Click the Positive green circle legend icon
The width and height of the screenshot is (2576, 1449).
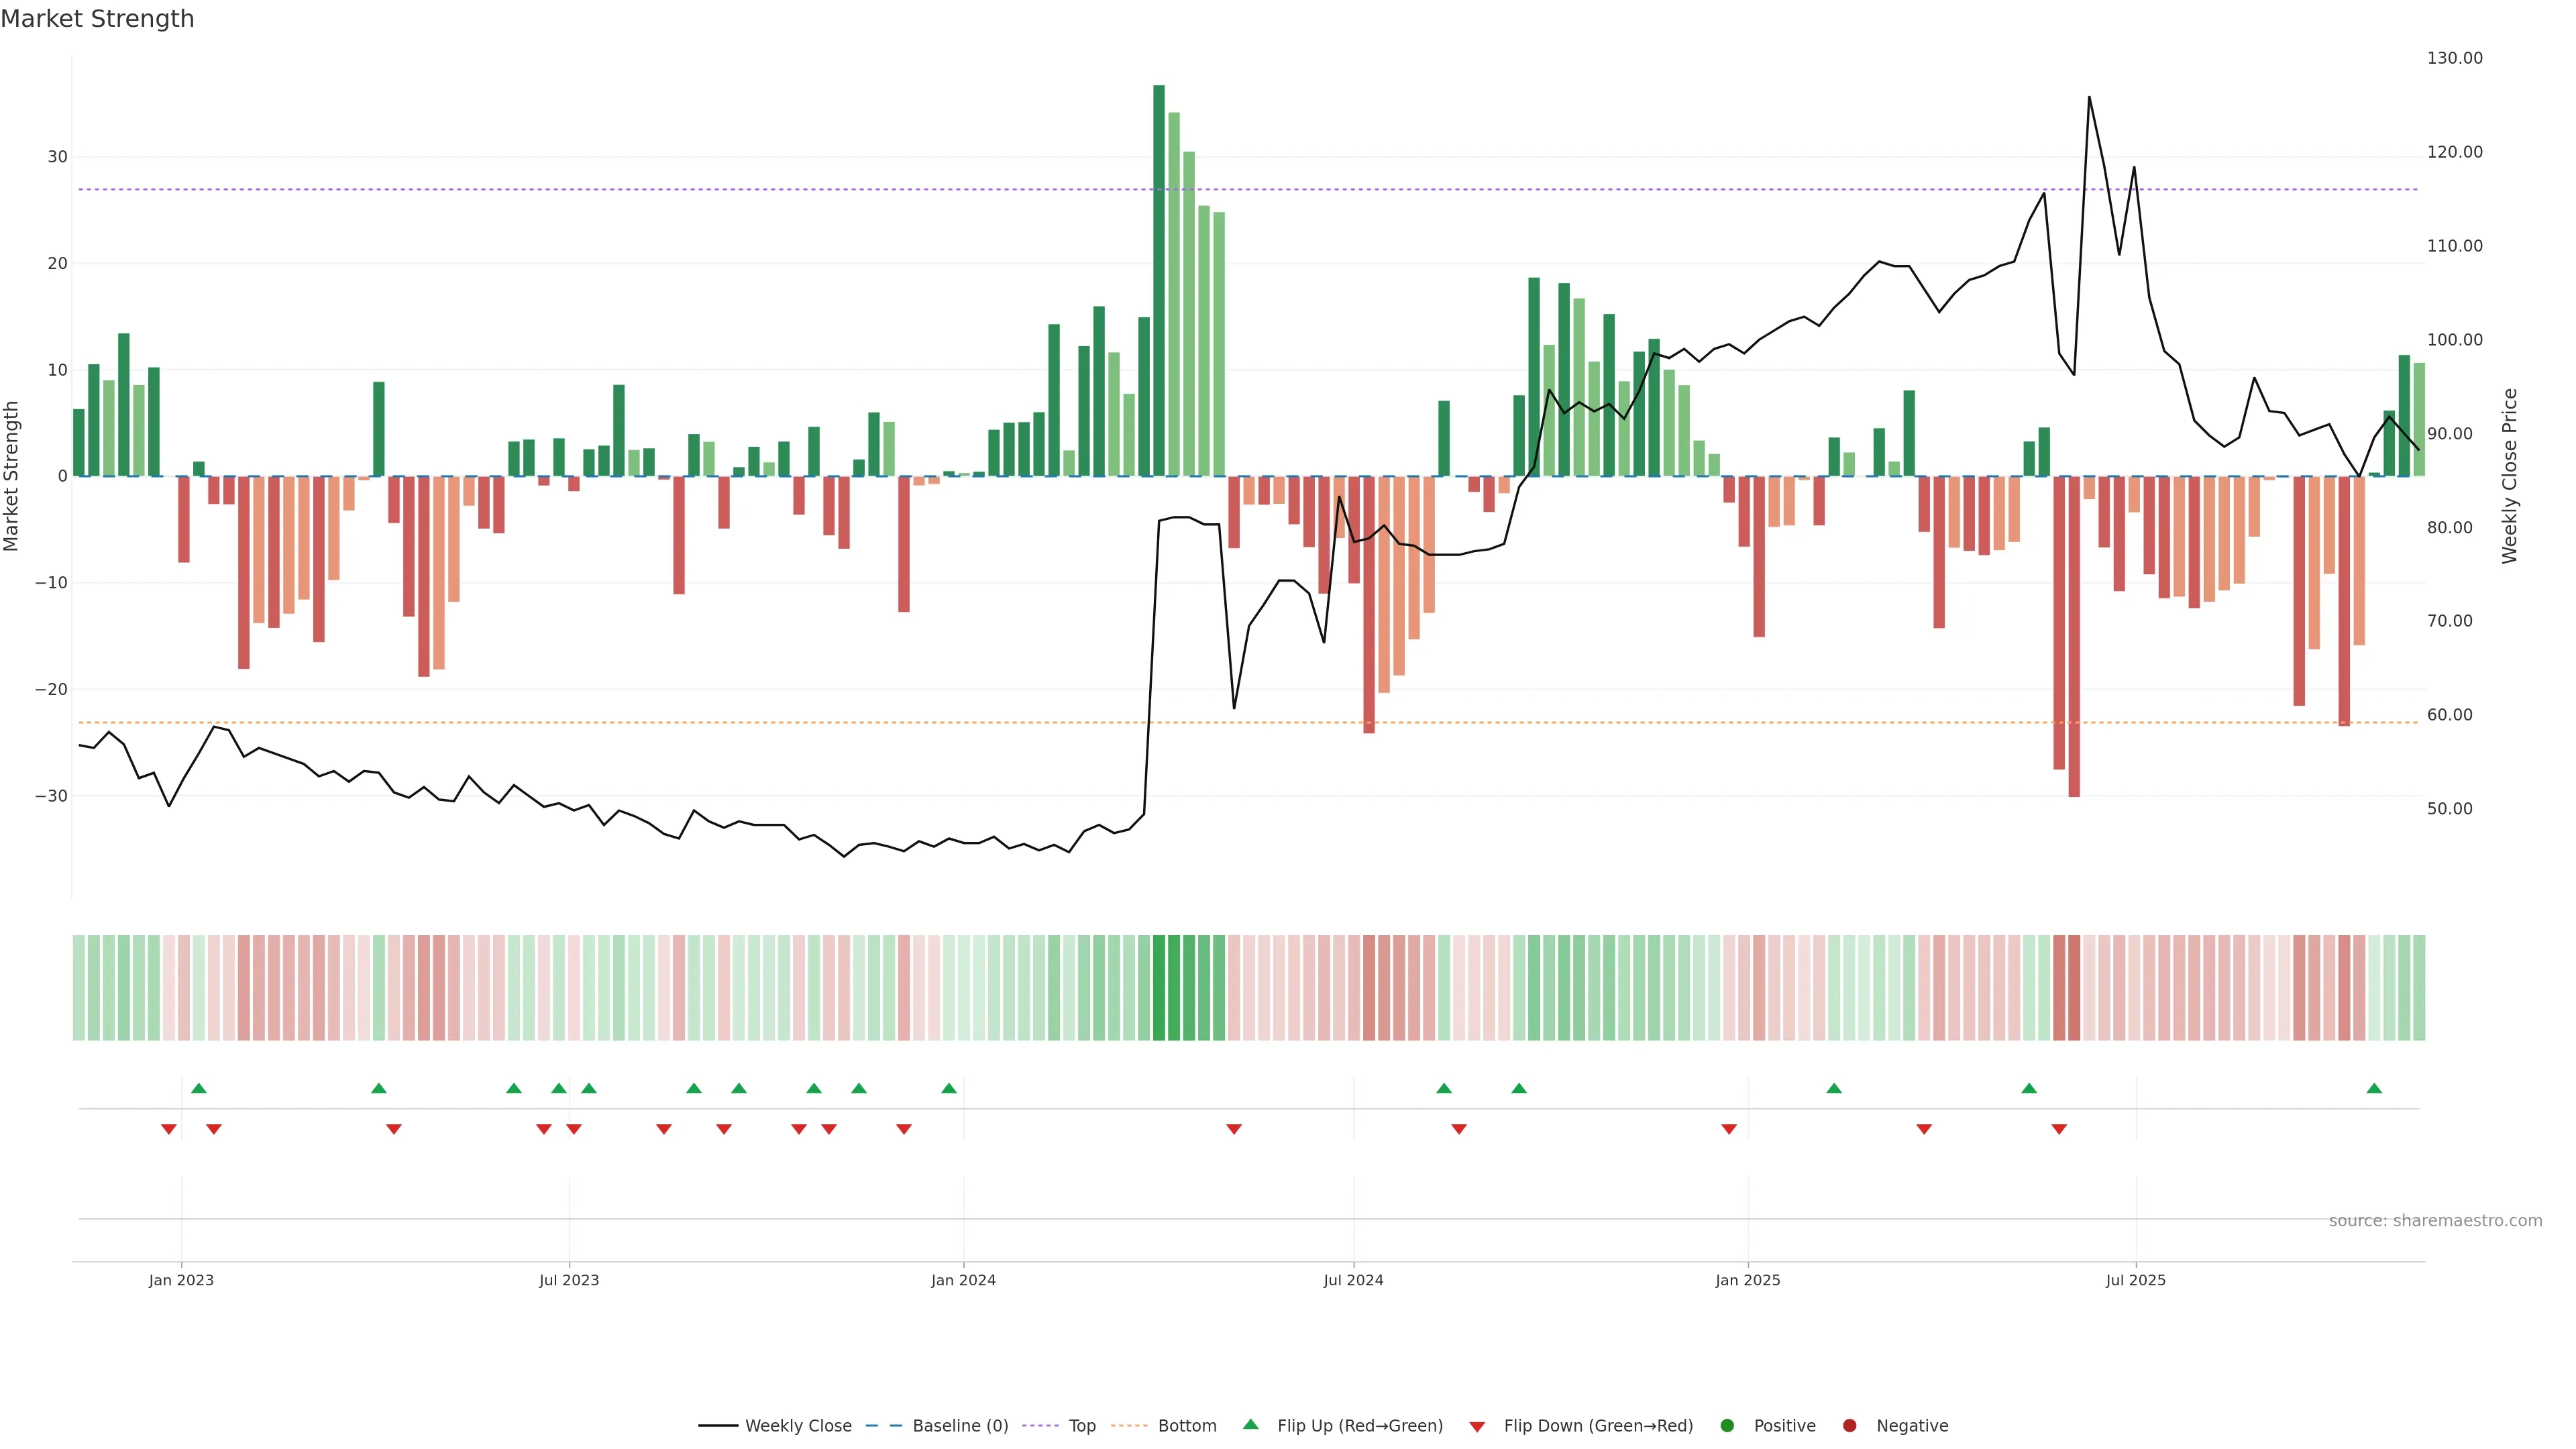tap(1727, 1426)
